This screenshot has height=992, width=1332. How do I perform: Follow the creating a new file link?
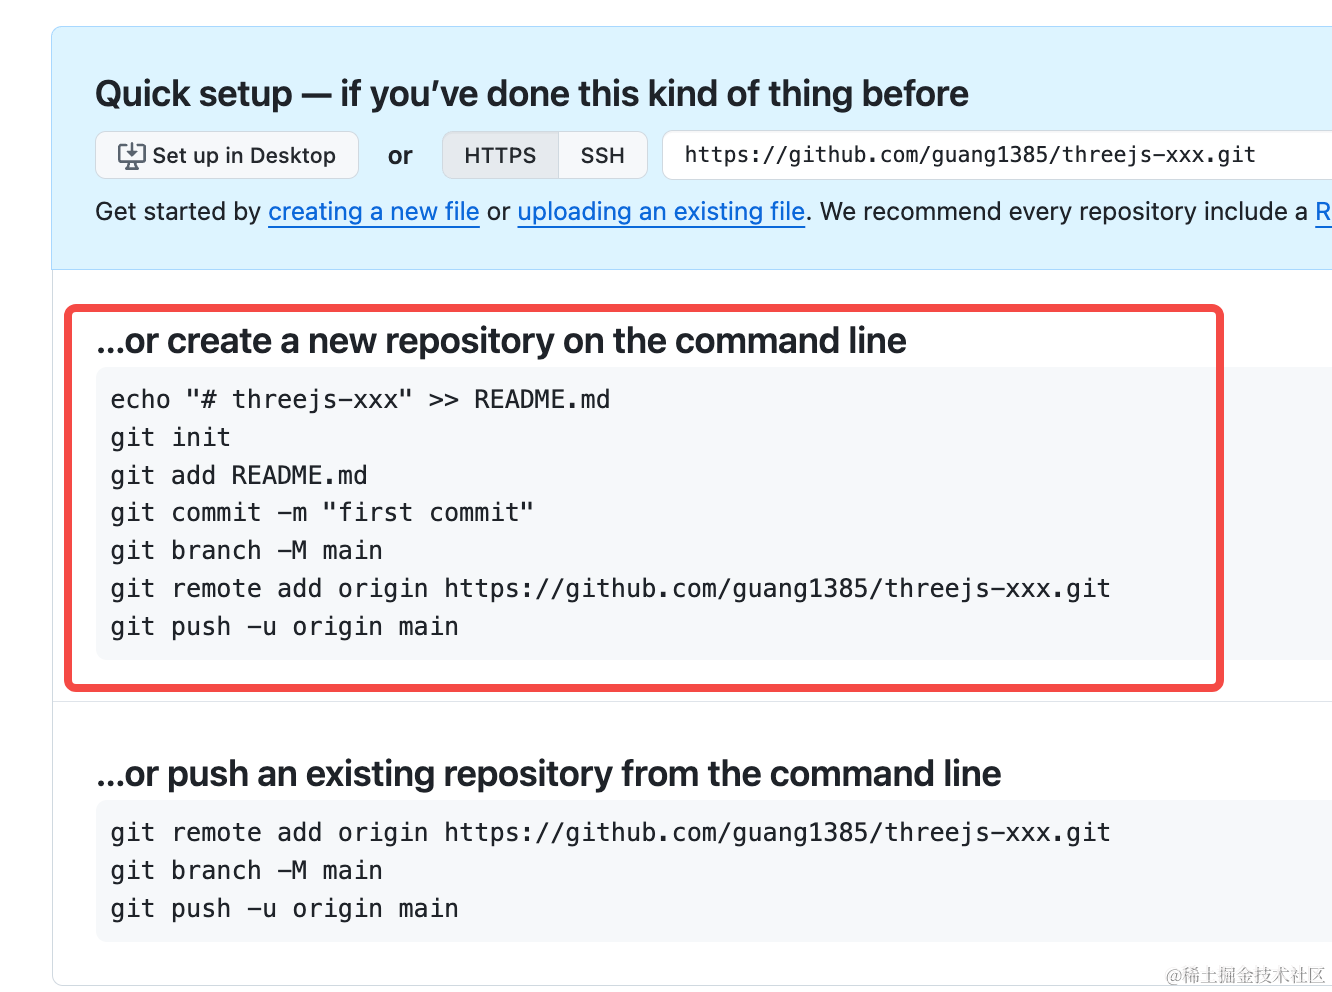tap(374, 212)
